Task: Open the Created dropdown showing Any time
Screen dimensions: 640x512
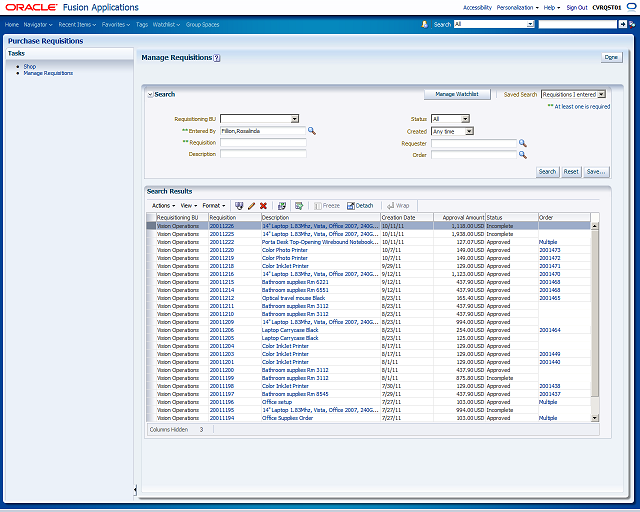Action: [469, 131]
